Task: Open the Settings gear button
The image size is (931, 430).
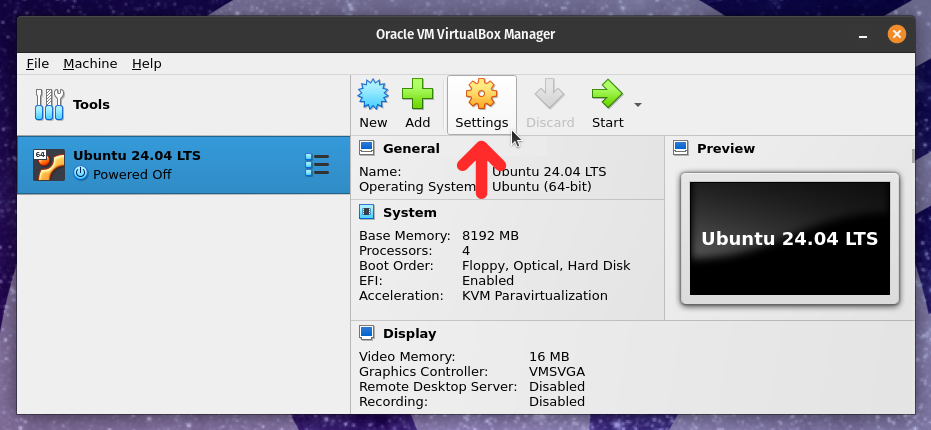Action: tap(482, 105)
